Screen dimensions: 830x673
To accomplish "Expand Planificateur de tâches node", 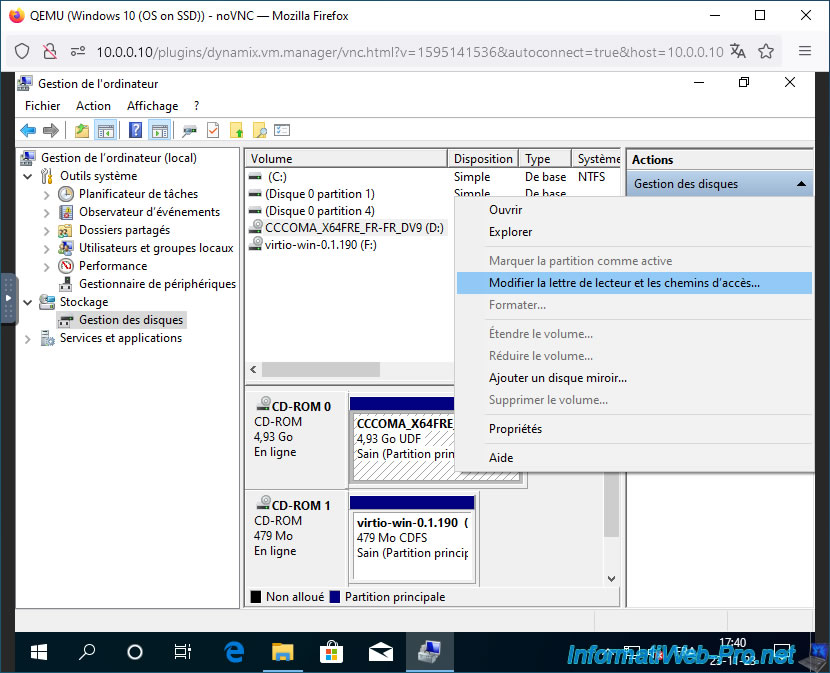I will [47, 195].
